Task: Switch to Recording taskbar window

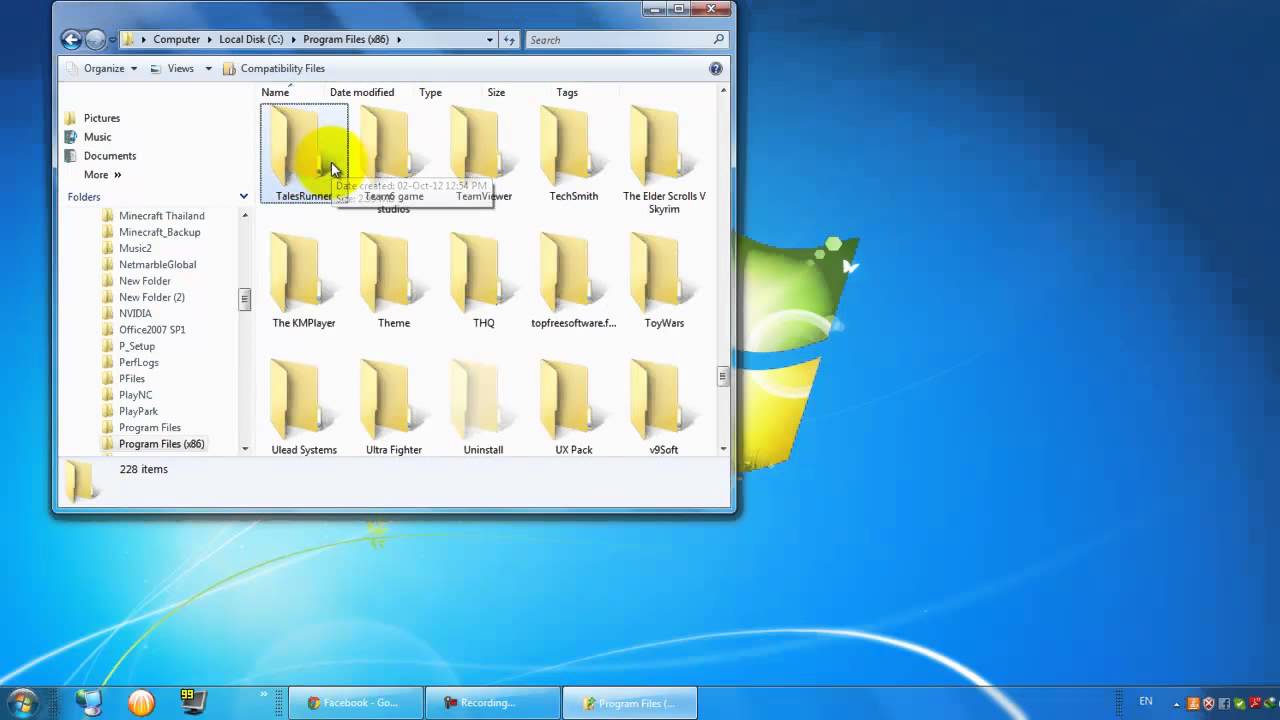Action: click(492, 703)
